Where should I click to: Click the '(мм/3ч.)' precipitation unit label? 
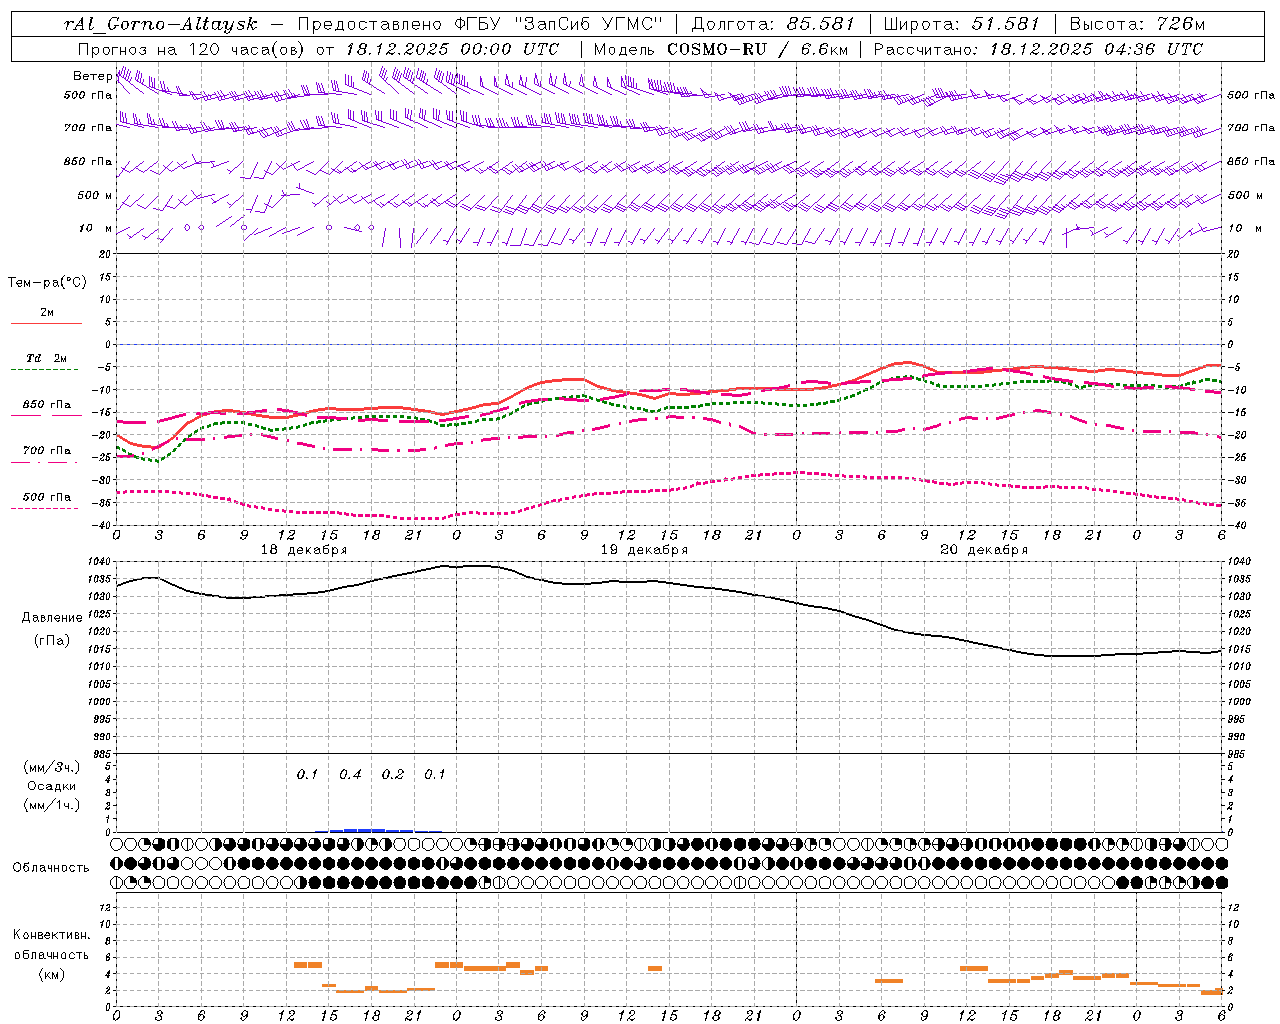pyautogui.click(x=52, y=767)
